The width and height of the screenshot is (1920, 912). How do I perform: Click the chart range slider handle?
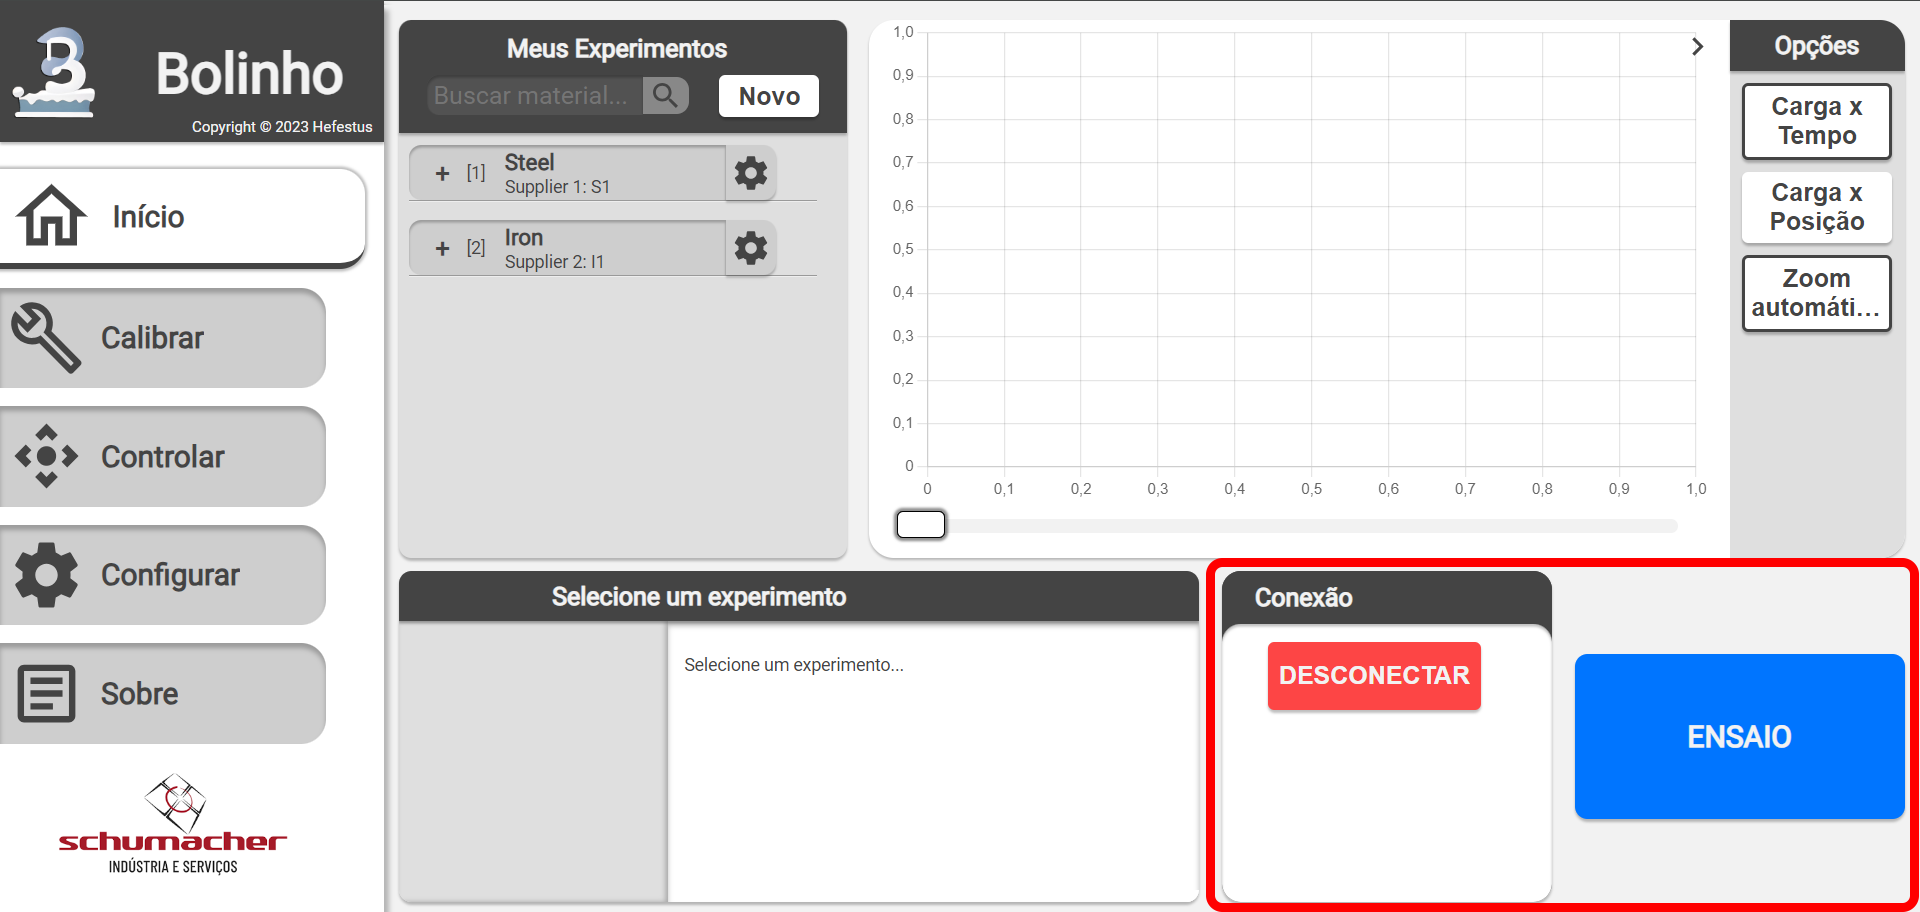(x=921, y=524)
